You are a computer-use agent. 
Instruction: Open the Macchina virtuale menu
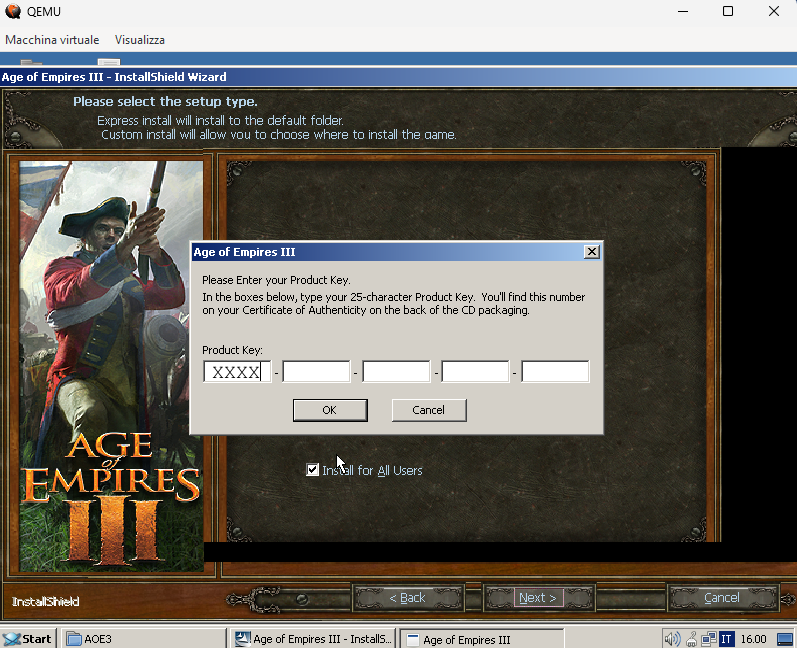pyautogui.click(x=52, y=40)
